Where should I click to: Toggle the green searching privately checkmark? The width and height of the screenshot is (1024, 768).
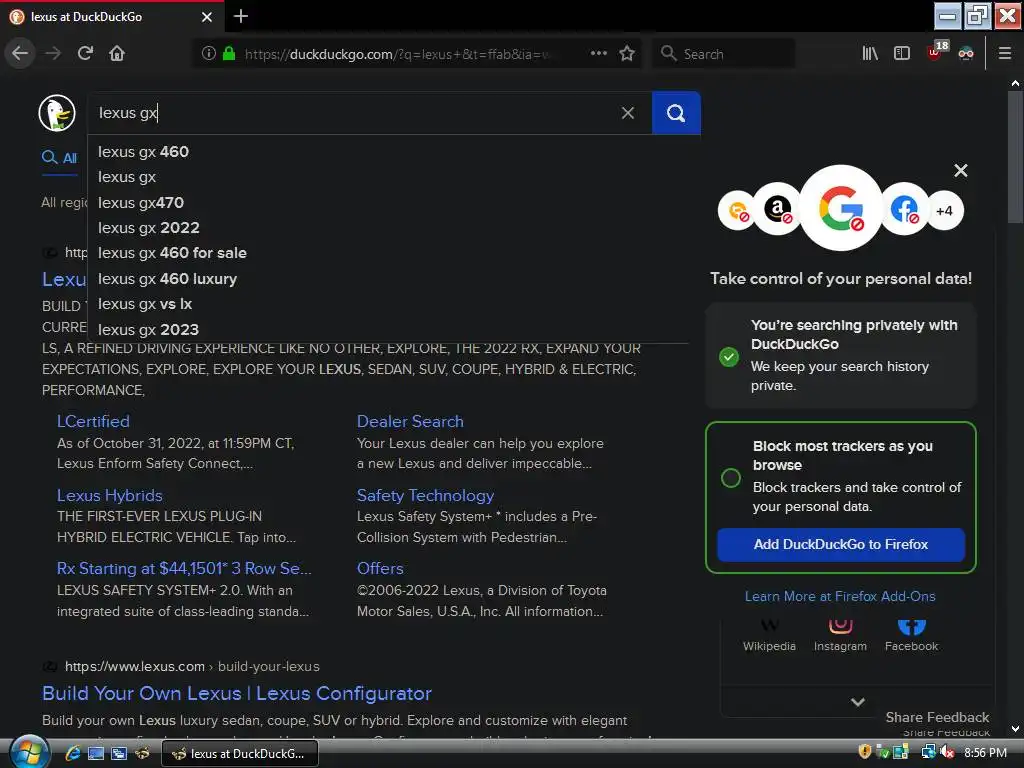click(x=729, y=357)
